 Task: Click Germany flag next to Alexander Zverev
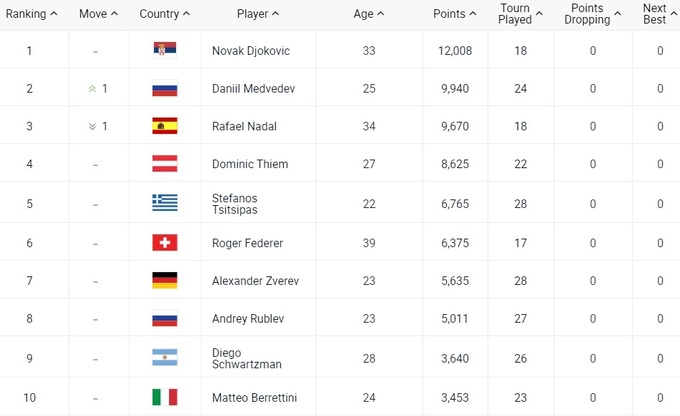tap(164, 281)
